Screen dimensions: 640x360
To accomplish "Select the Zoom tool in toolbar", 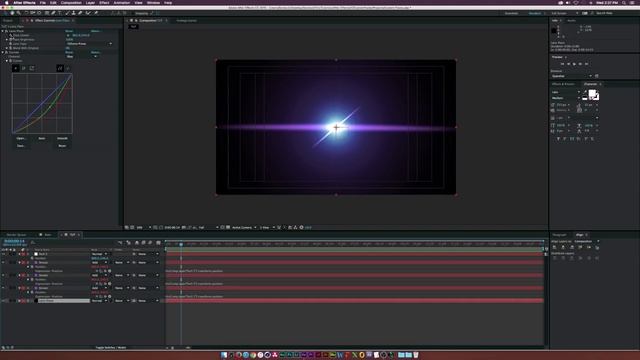I will 19,13.
